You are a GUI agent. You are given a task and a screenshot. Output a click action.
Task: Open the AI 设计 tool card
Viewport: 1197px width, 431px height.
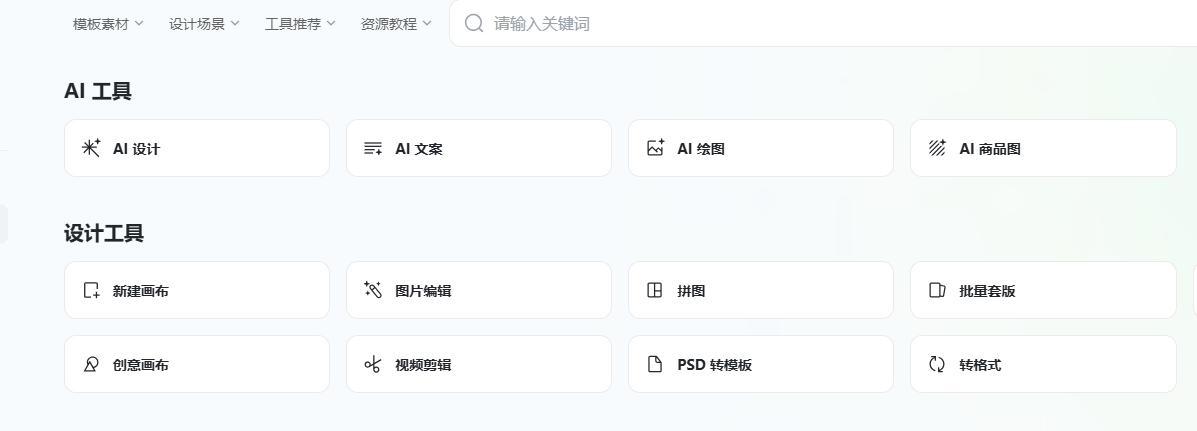197,148
